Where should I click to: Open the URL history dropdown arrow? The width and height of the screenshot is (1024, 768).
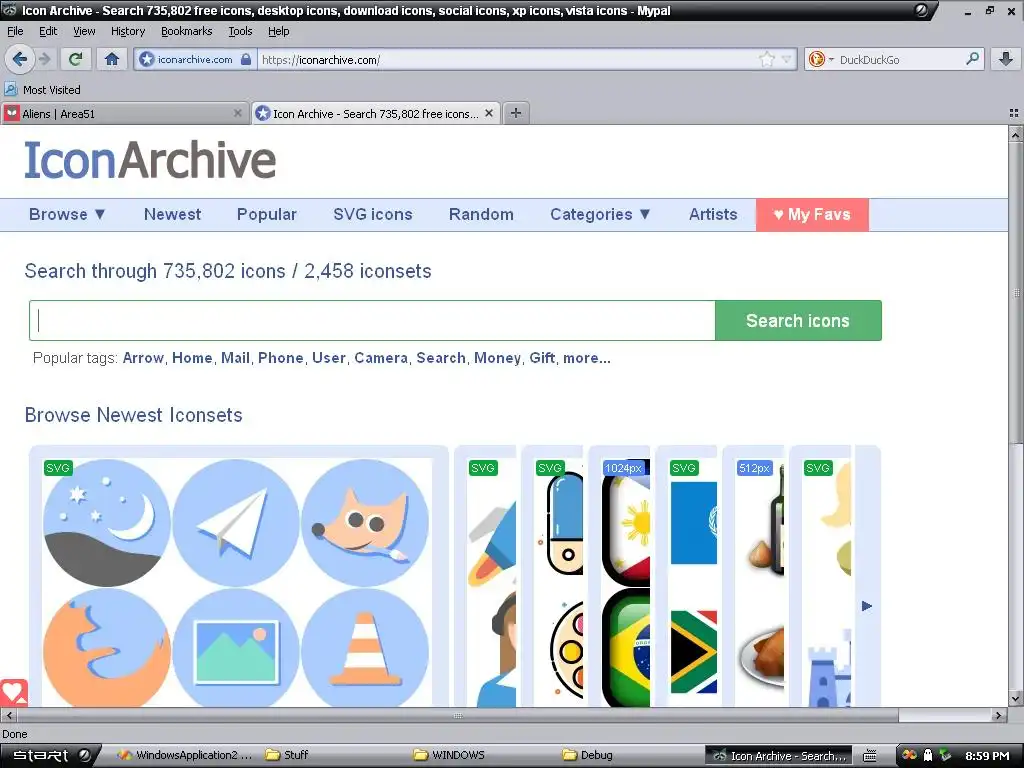click(786, 59)
